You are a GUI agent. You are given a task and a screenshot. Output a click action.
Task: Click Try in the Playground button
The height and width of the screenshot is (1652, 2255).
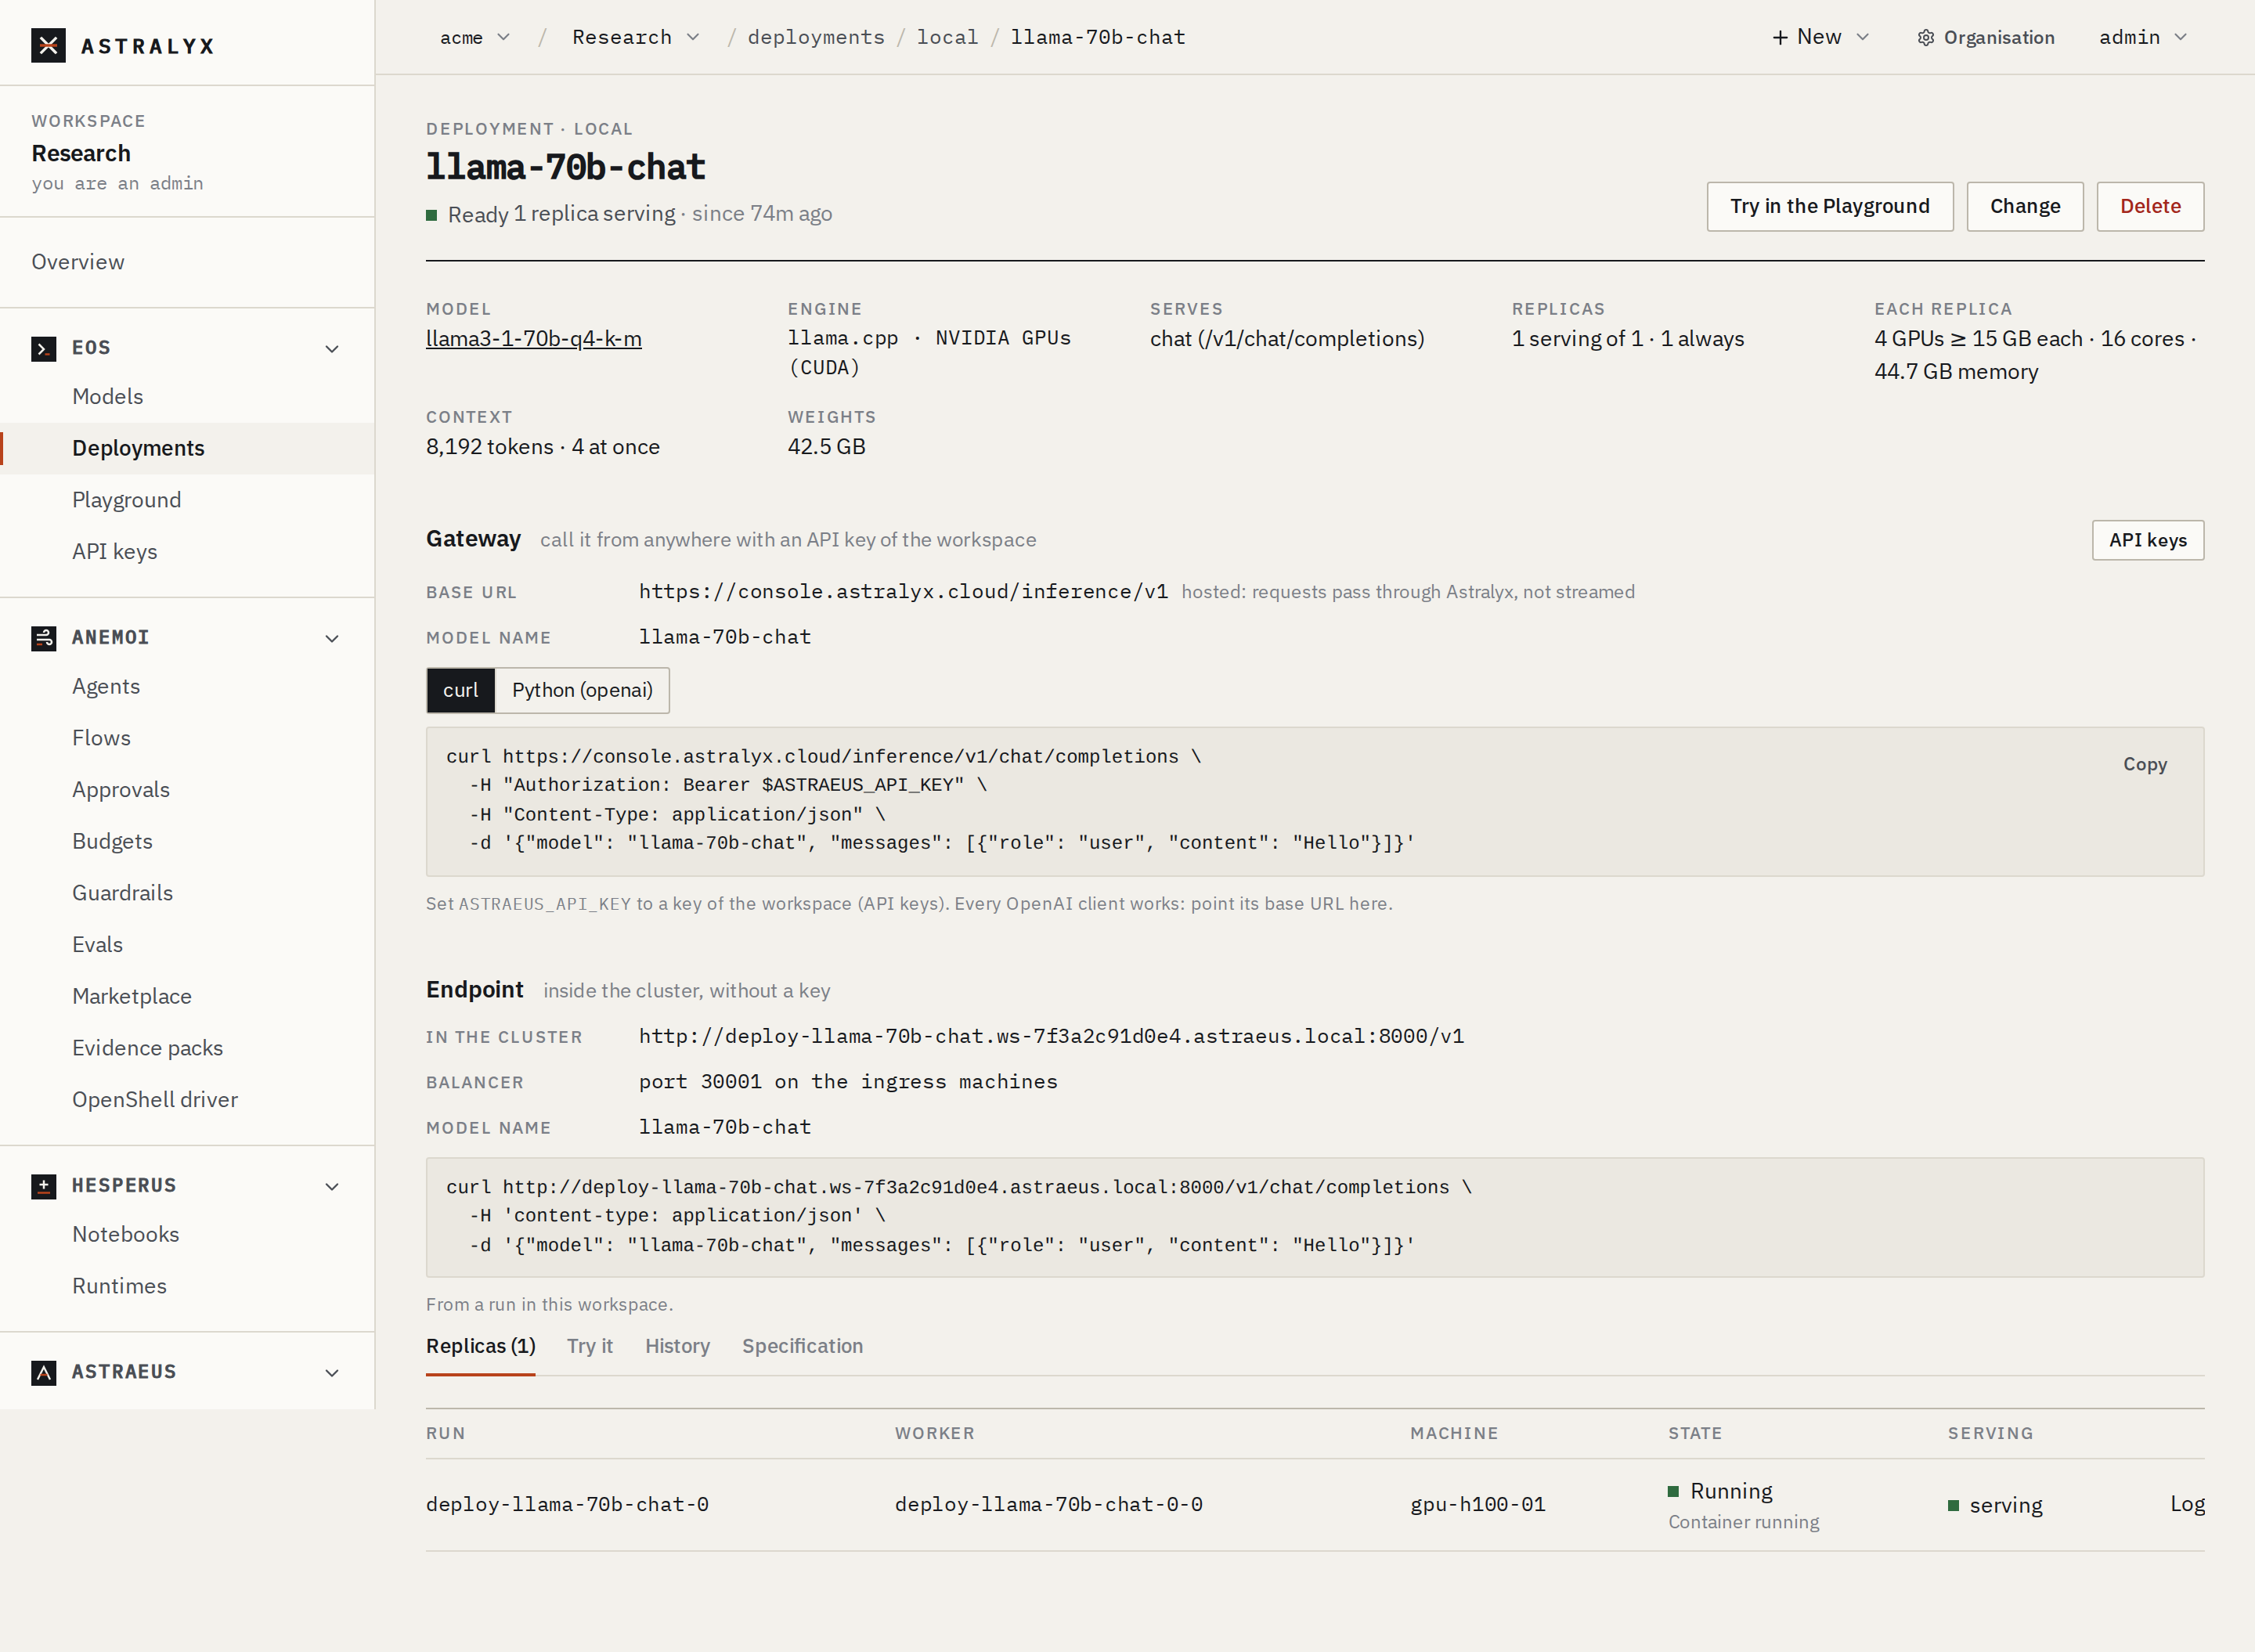pos(1829,206)
